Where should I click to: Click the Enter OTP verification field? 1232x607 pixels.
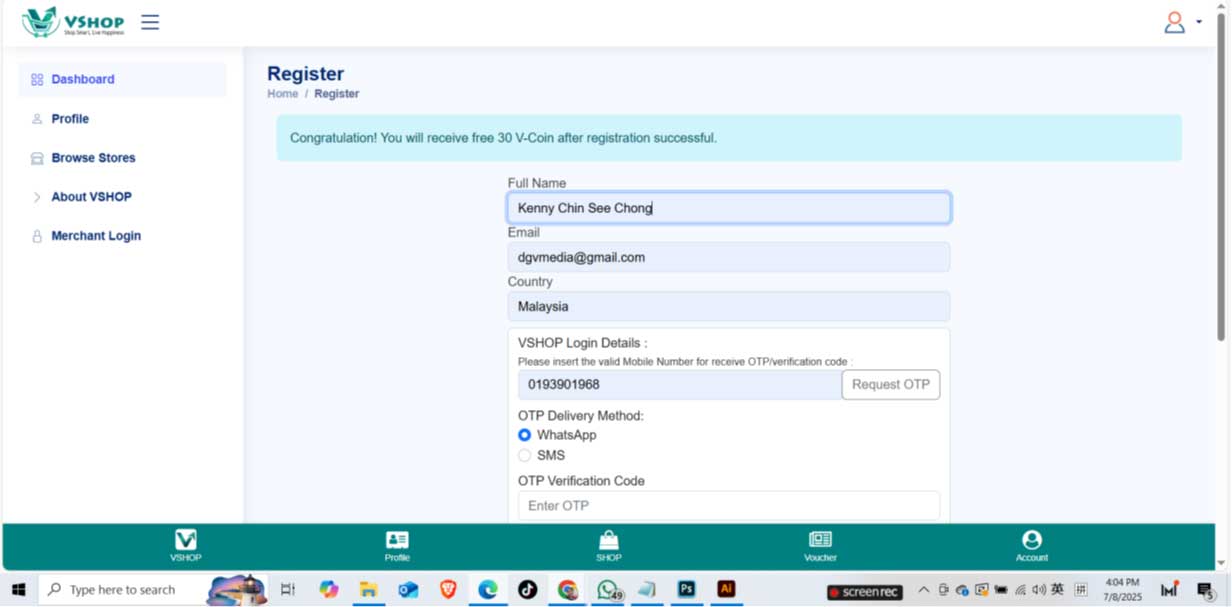pos(729,505)
